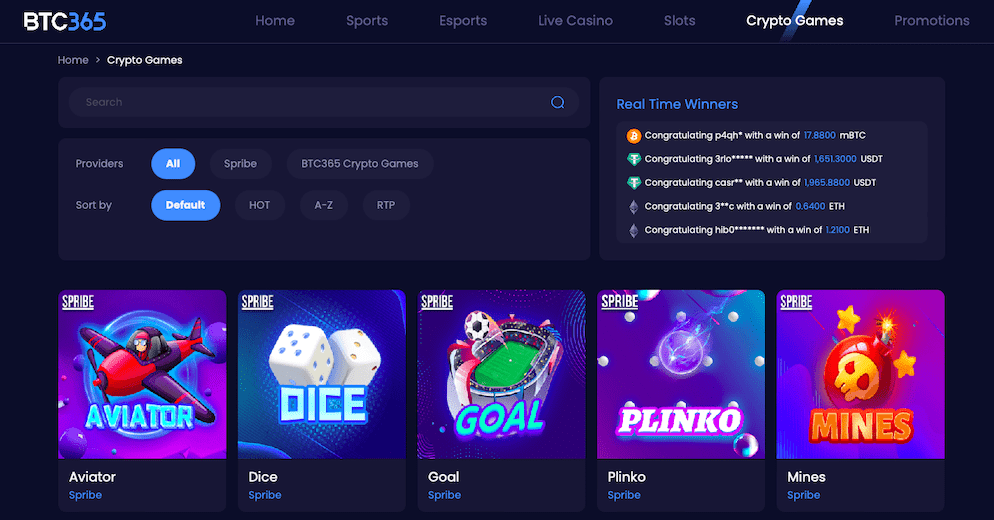
Task: Click the search magnifier icon
Action: (557, 103)
